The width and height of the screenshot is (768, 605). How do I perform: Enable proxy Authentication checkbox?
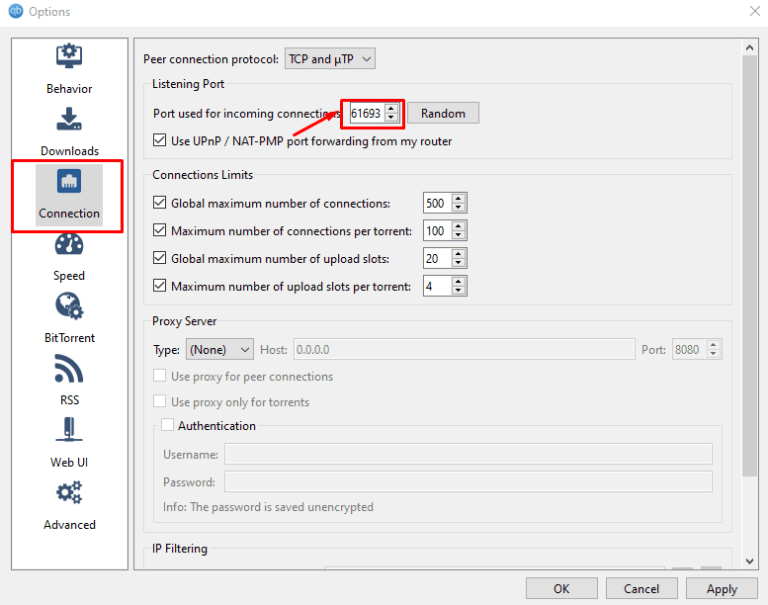coord(168,425)
